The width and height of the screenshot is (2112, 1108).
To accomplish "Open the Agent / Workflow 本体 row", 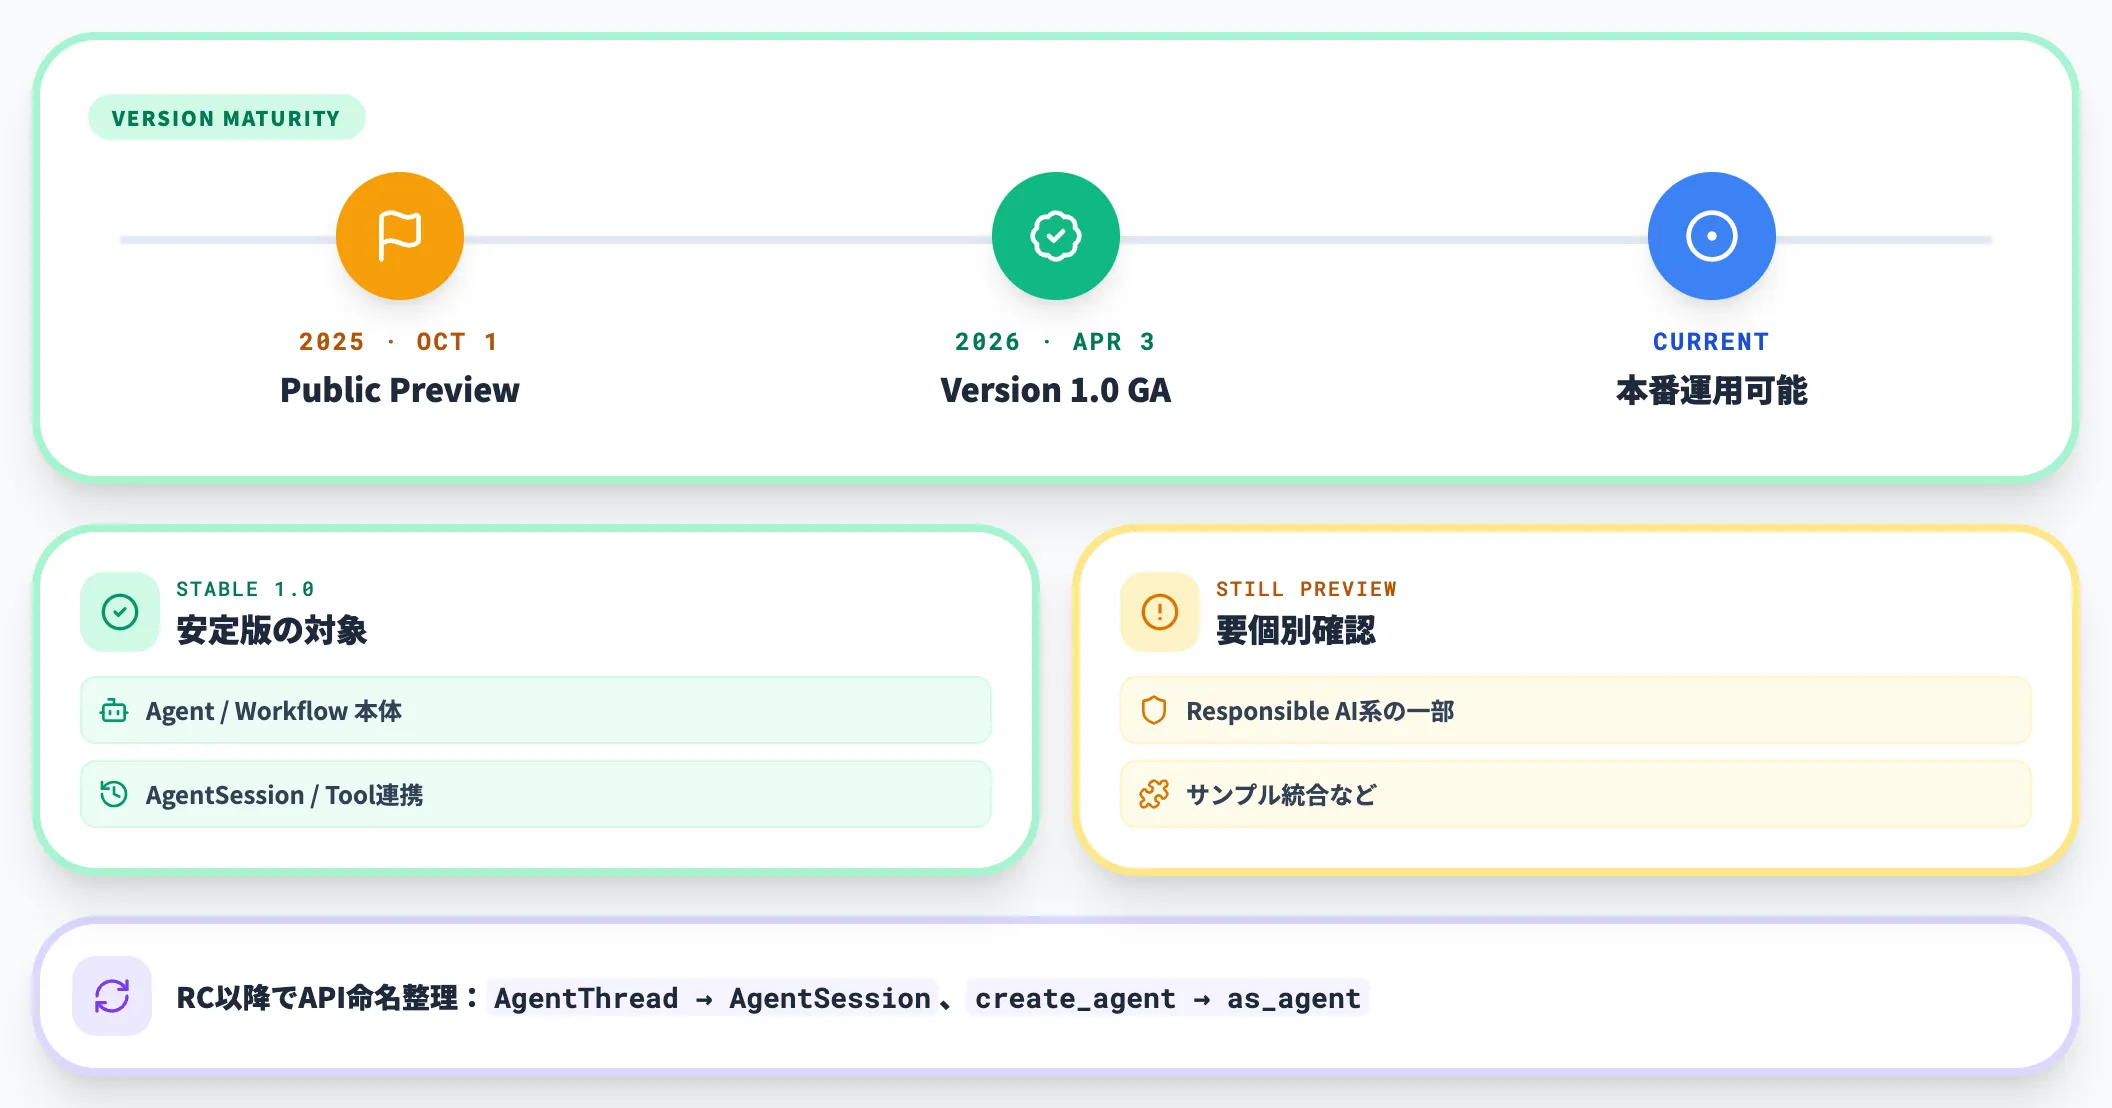I will (536, 710).
